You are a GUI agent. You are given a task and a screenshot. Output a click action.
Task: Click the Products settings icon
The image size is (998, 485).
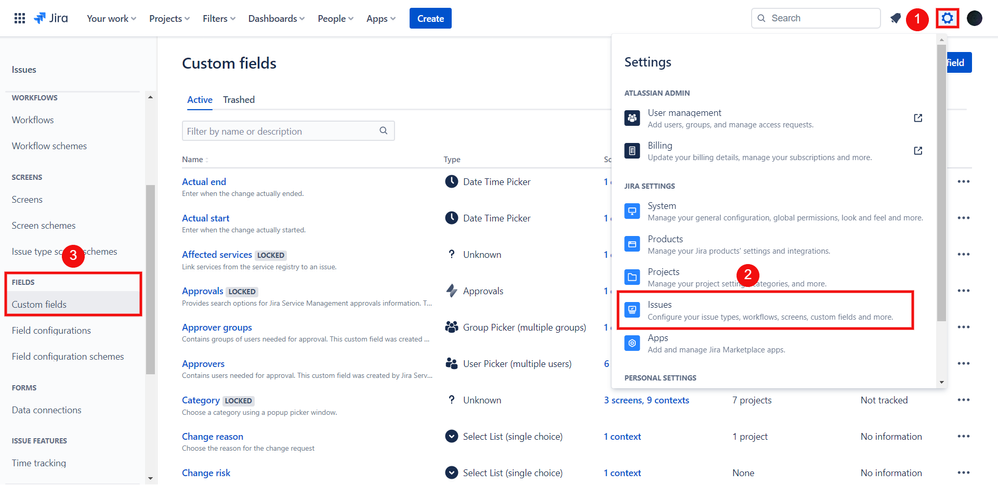click(632, 244)
